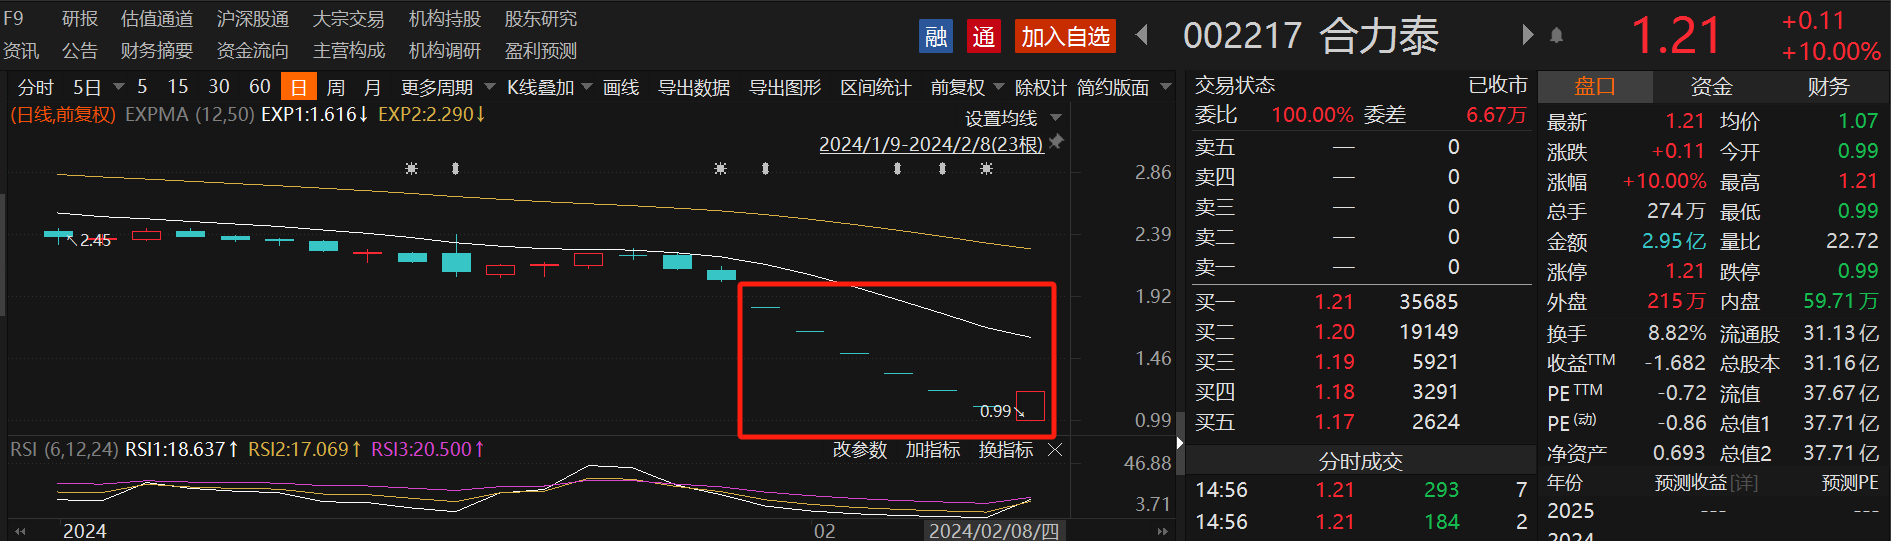Switch to the 周 weekly K-line period
This screenshot has height=541, width=1891.
tap(336, 87)
